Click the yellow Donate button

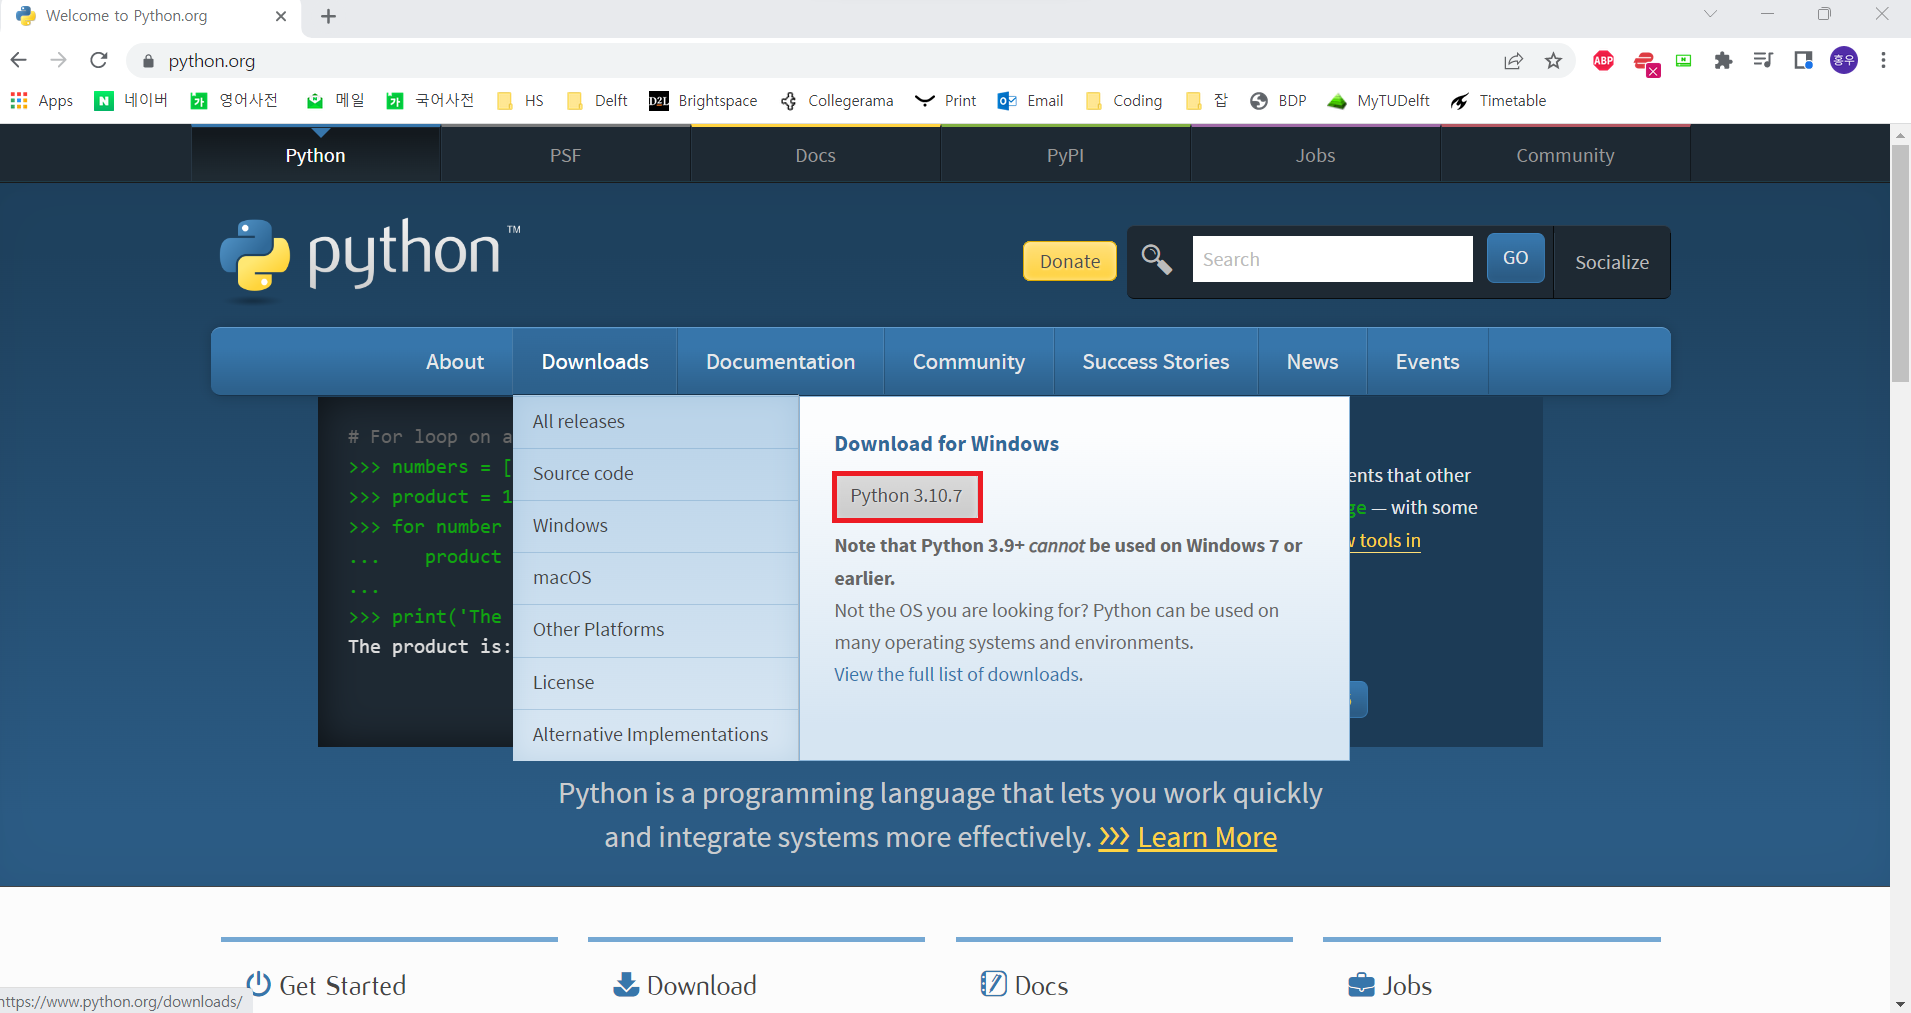1069,261
